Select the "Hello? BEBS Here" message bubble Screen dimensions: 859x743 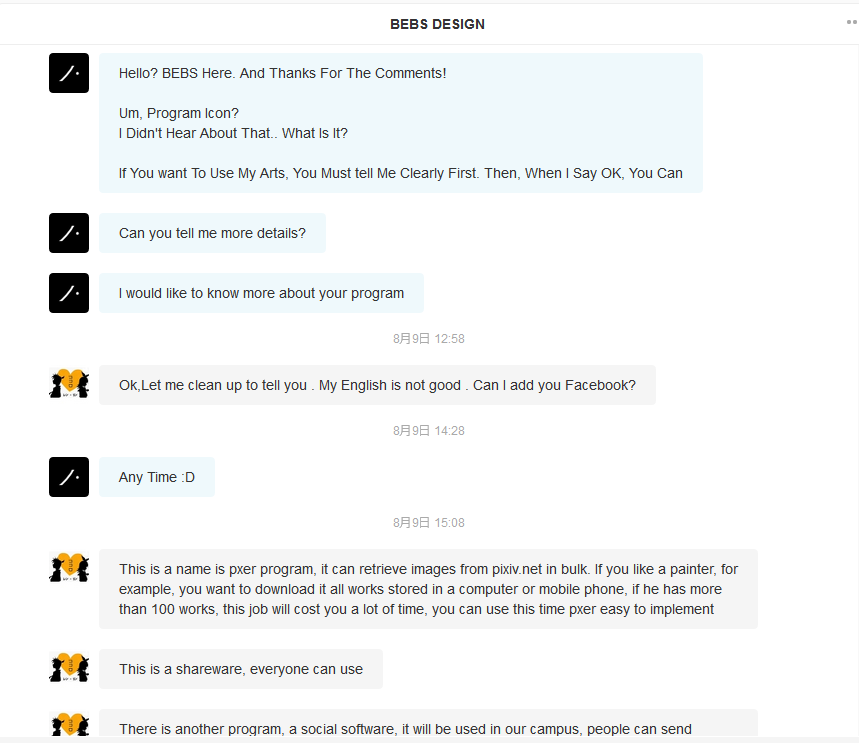click(400, 123)
